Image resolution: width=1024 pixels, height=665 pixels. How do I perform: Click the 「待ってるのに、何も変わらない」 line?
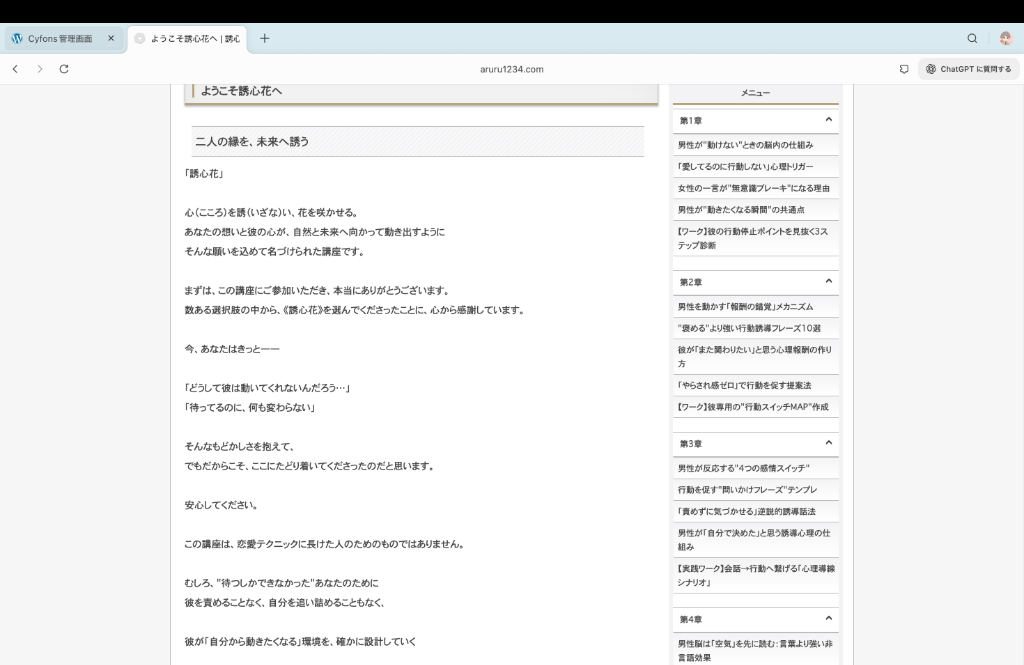point(250,408)
